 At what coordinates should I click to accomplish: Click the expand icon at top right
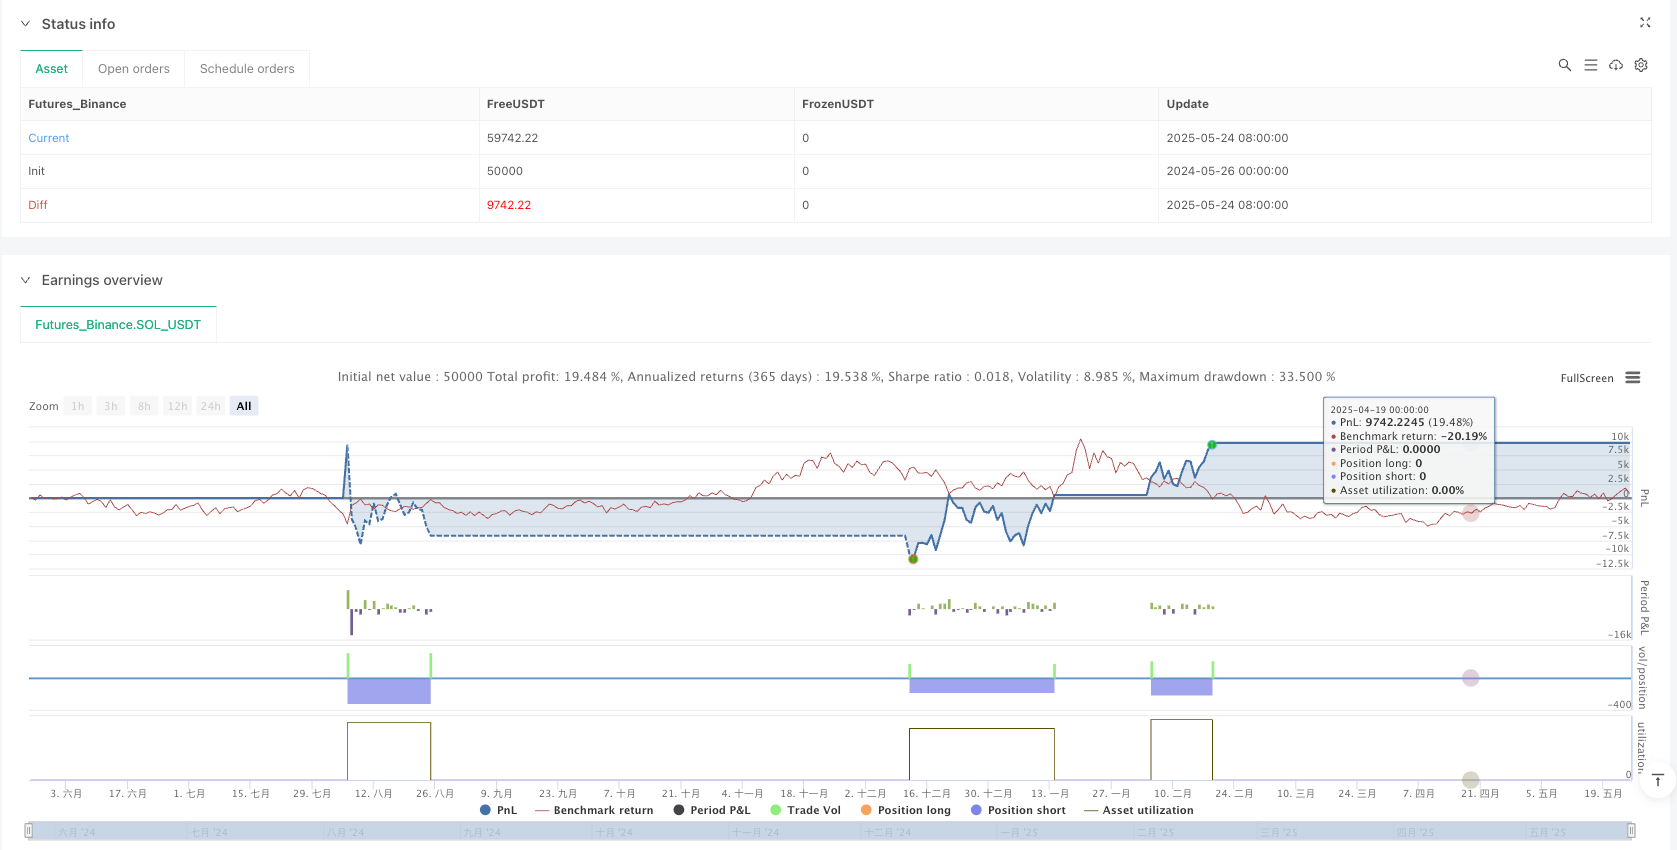[x=1645, y=23]
